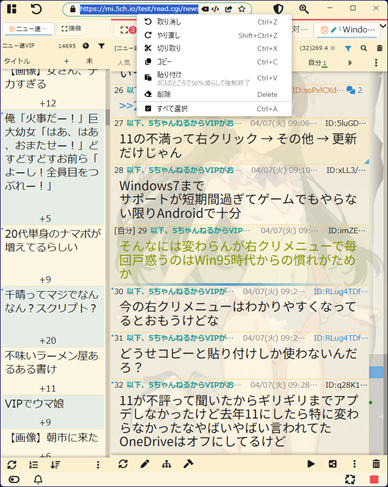This screenshot has height=487, width=388.
Task: Click the padlock icon in the address bar
Action: coord(73,9)
